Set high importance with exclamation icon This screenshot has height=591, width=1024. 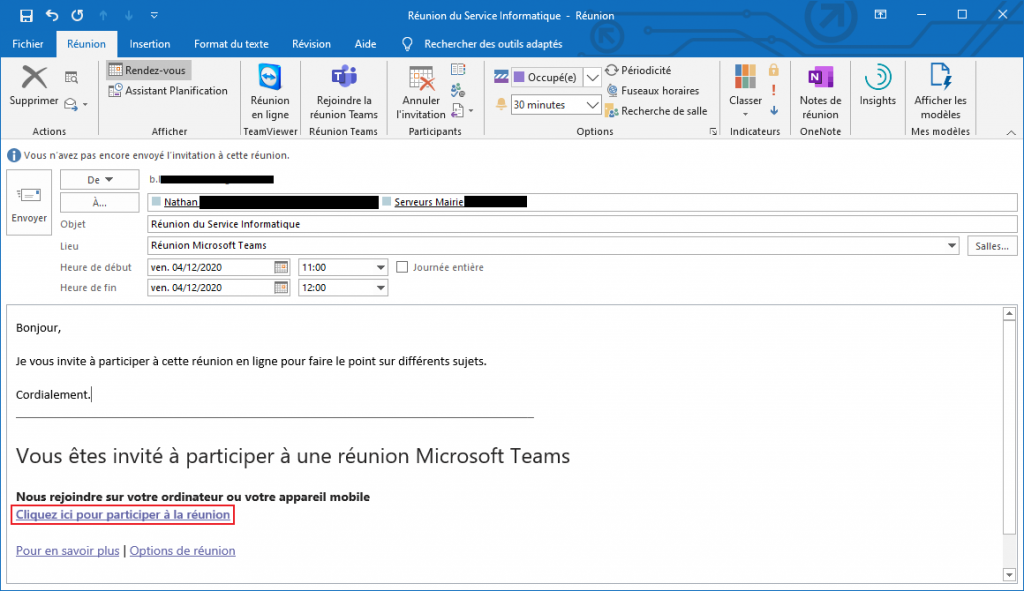point(774,90)
